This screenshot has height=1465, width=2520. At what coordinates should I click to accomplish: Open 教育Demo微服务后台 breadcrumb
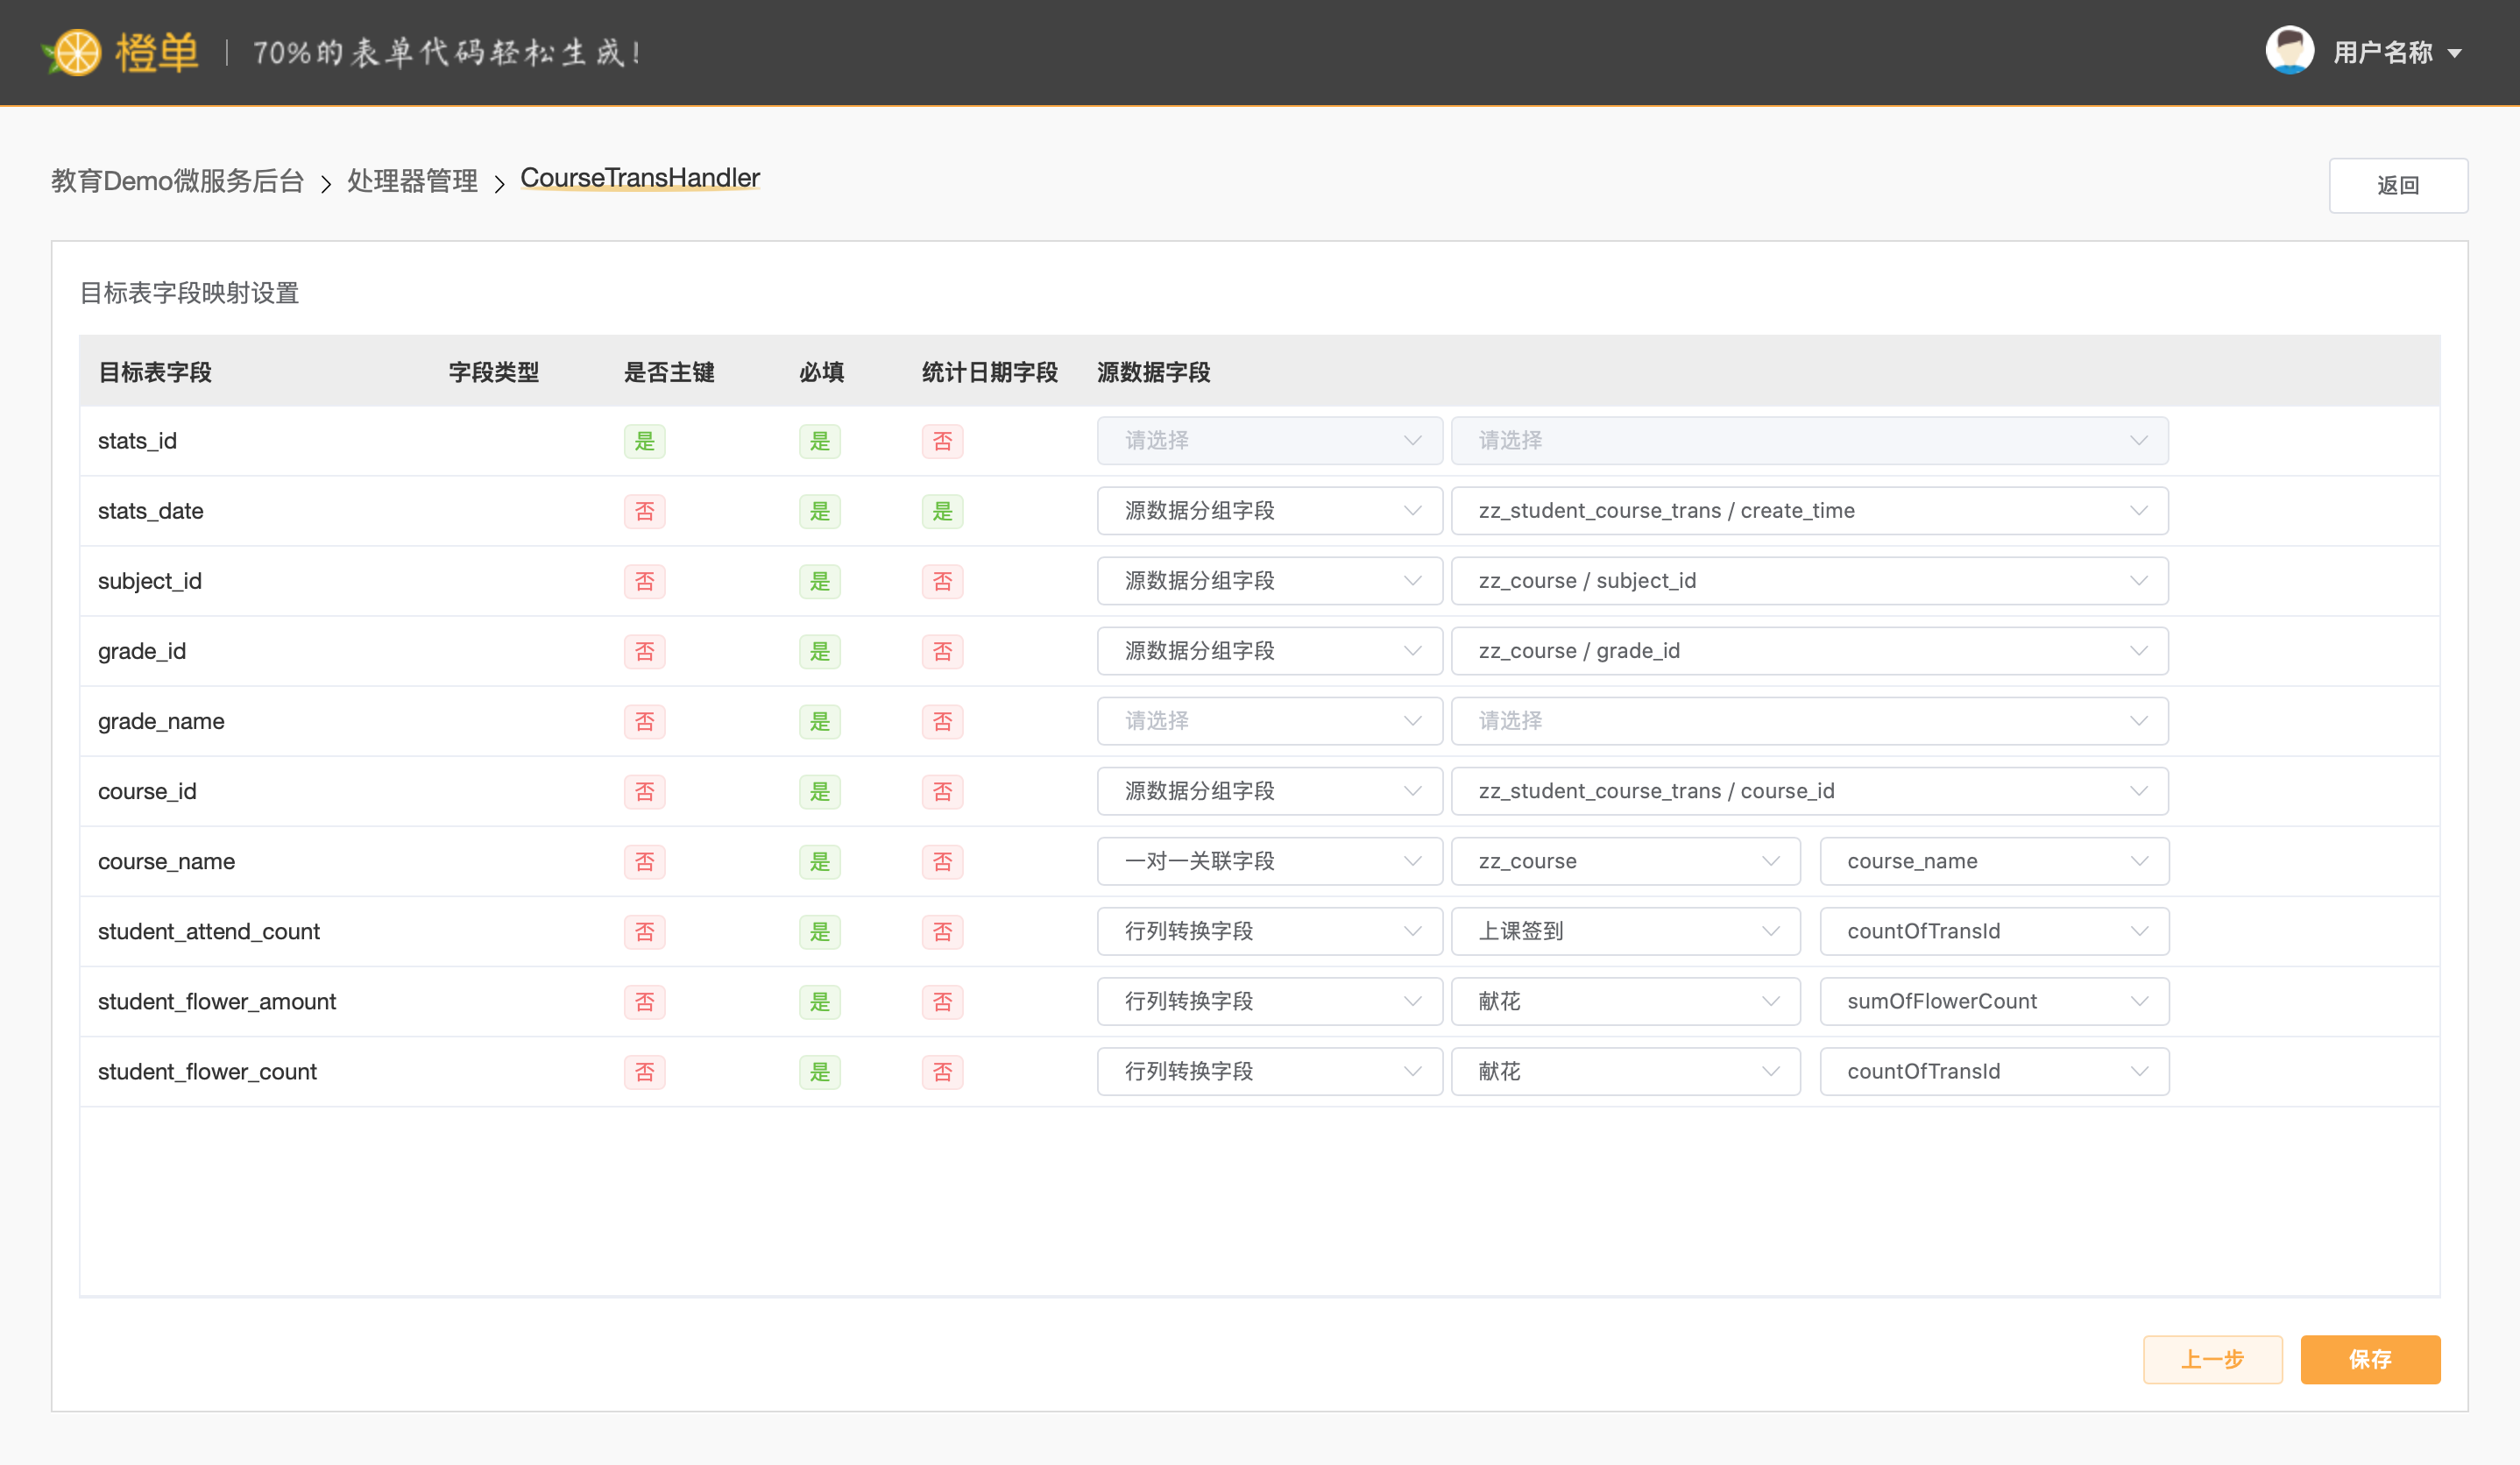(178, 181)
